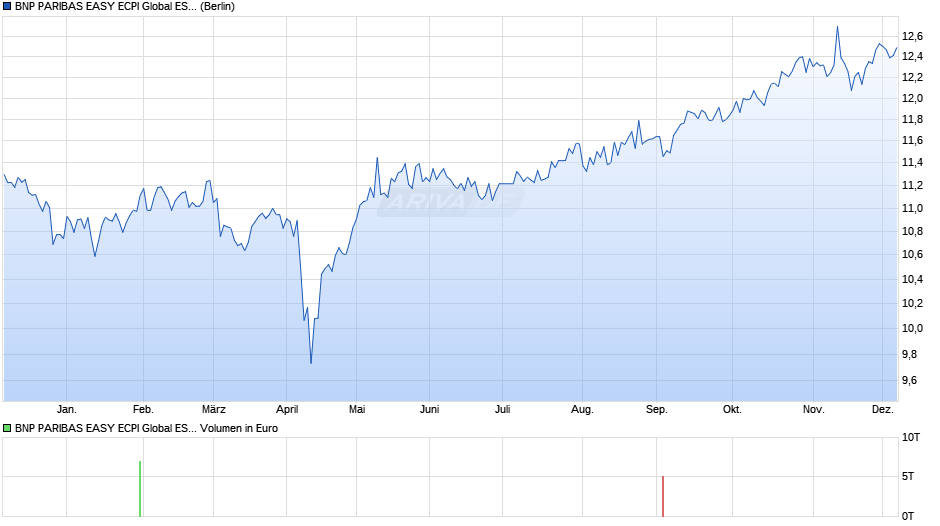Click the 'Feb.' month label
Image resolution: width=940 pixels, height=526 pixels.
143,410
